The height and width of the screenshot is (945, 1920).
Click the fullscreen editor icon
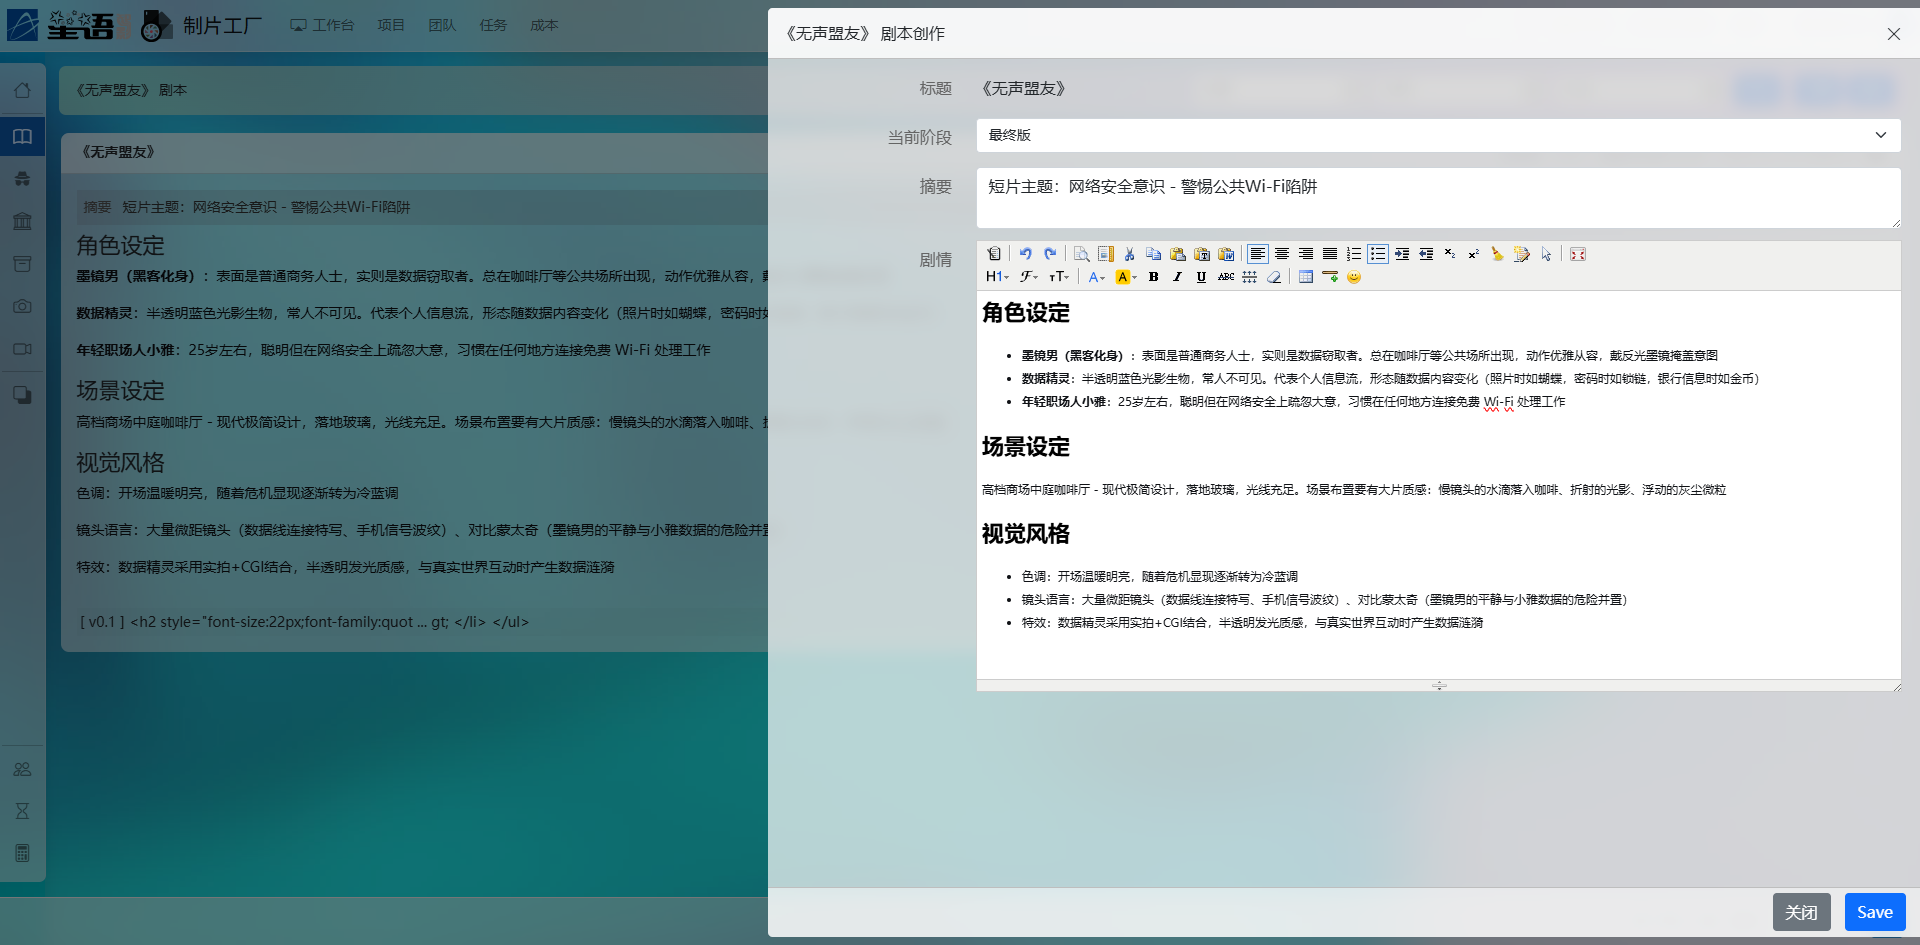[1577, 254]
